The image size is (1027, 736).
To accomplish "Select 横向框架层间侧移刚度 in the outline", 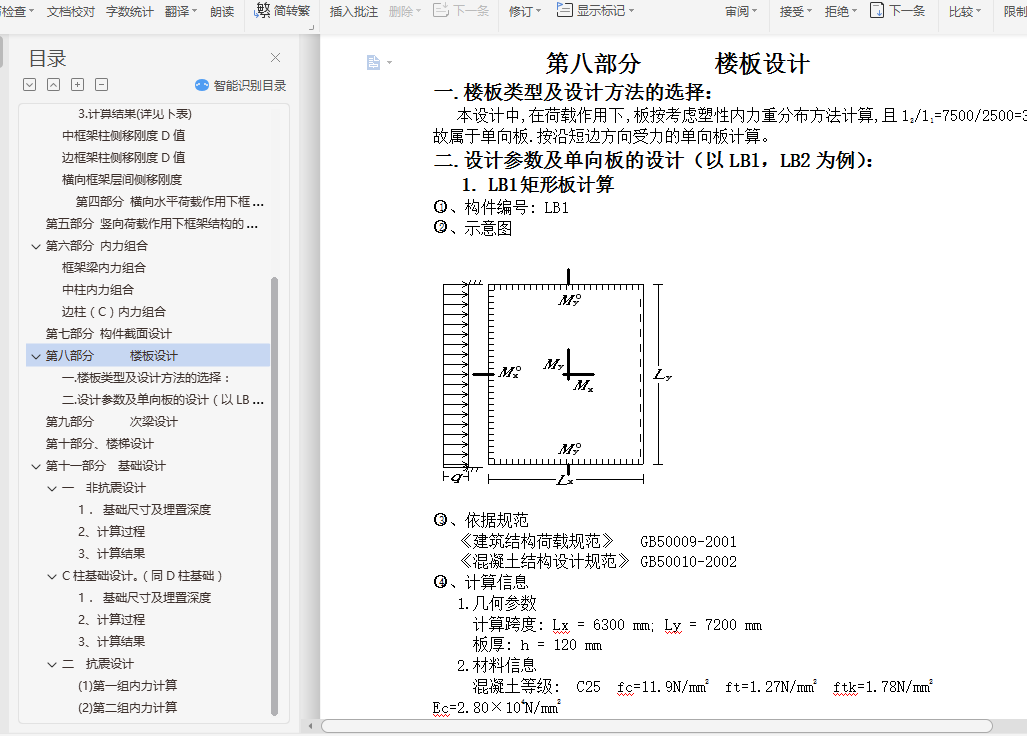I will 122,179.
